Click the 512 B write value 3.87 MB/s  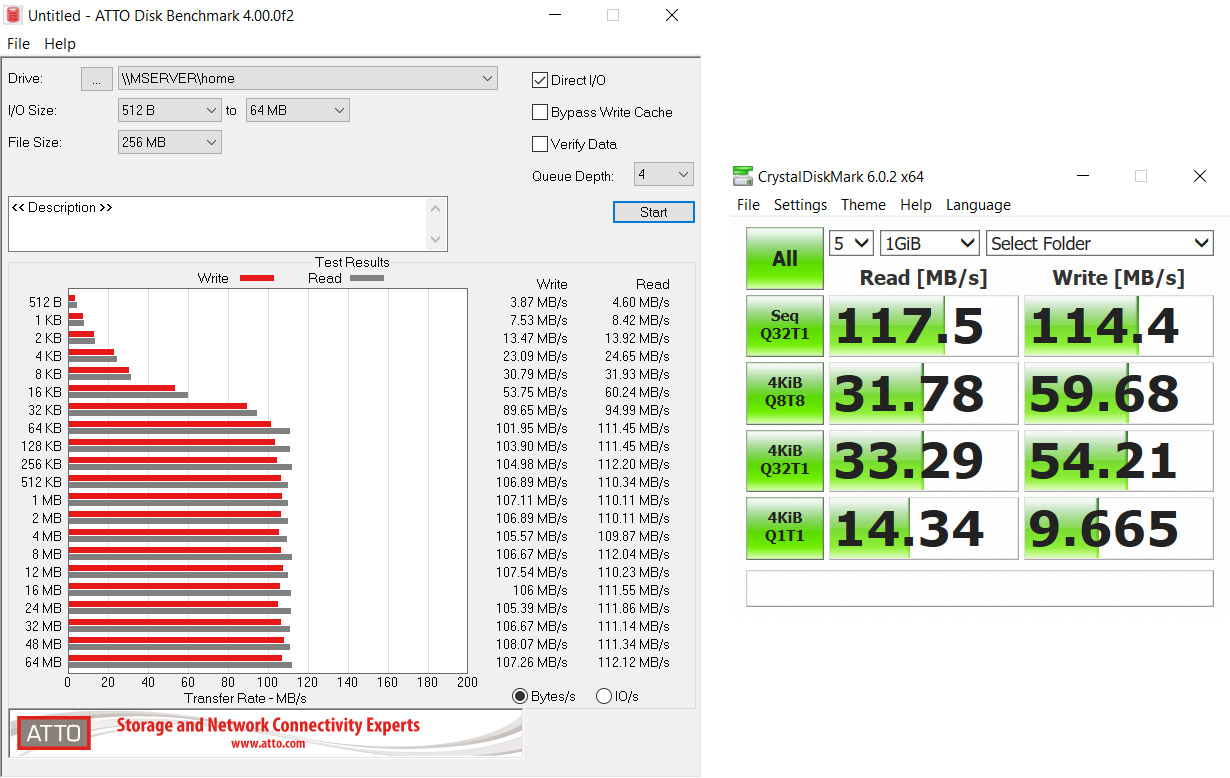coord(539,302)
